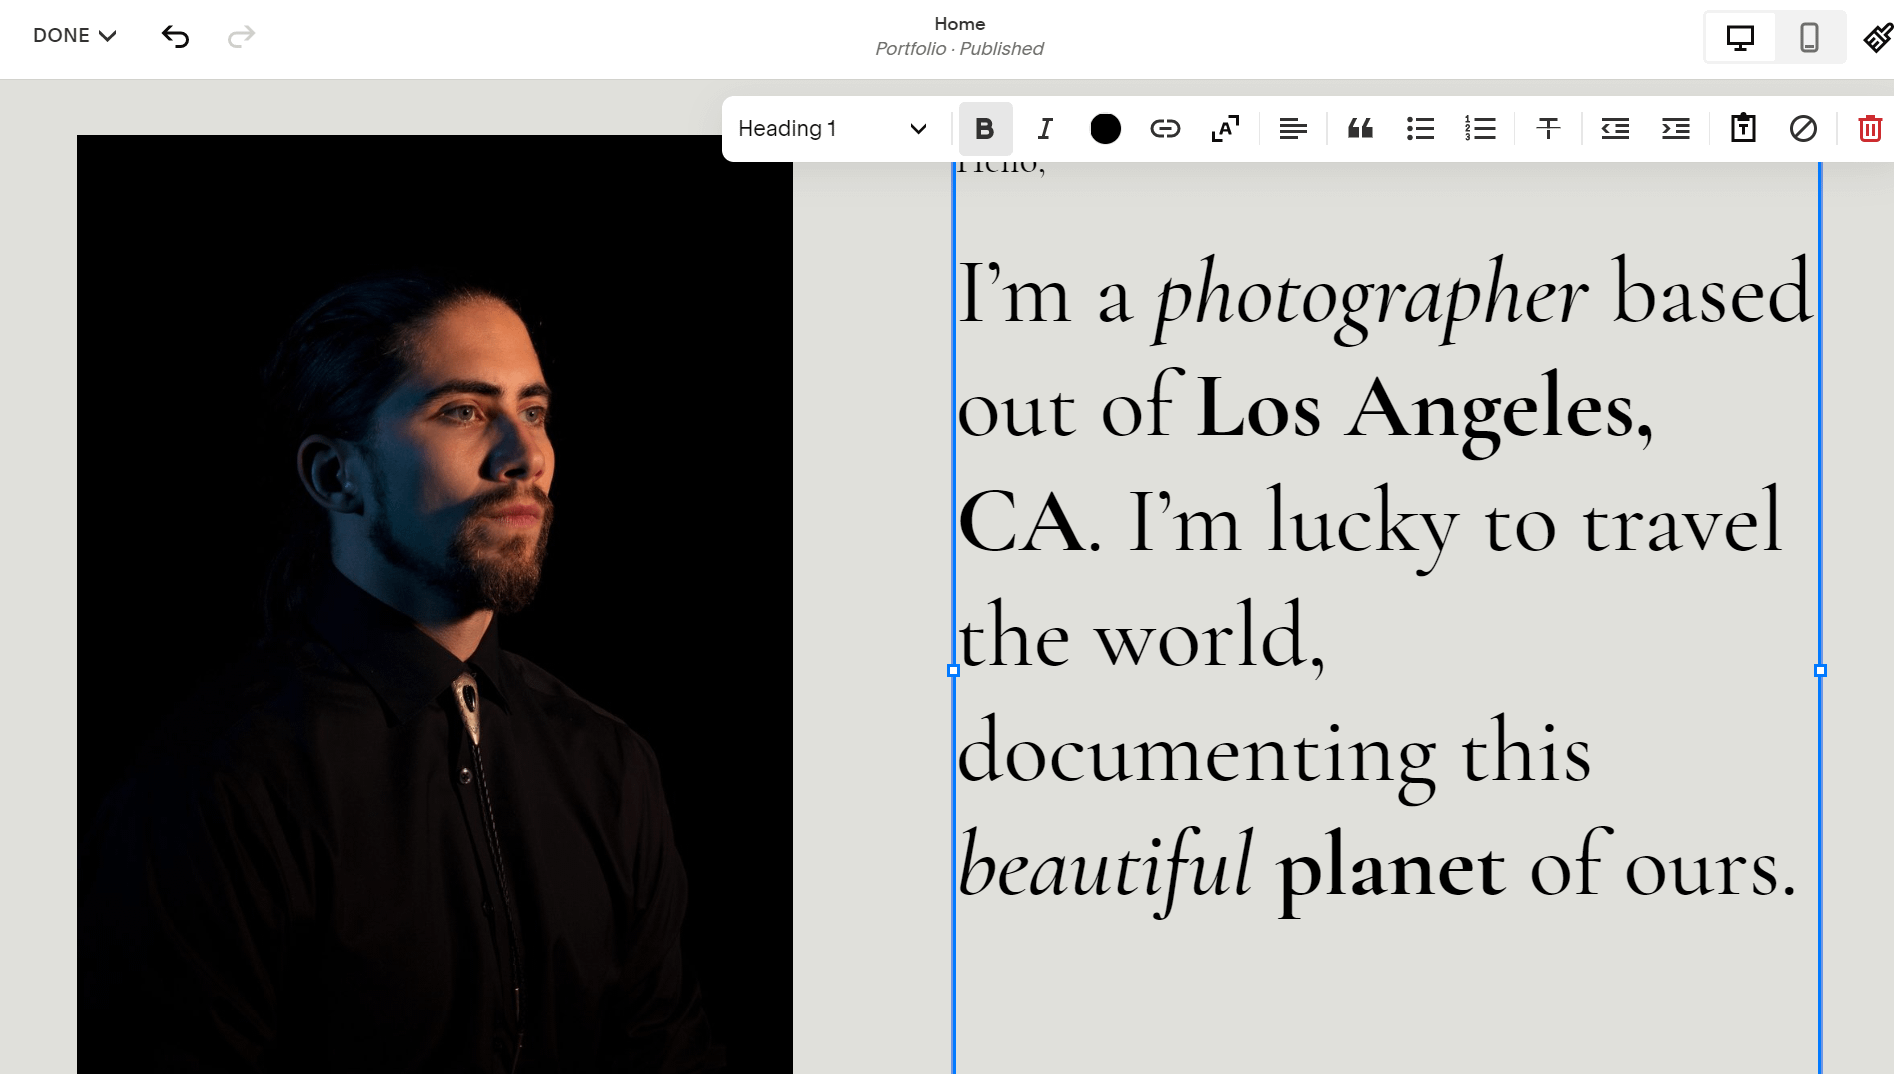The width and height of the screenshot is (1894, 1074).
Task: Clear formatting with the circle-slash icon
Action: pyautogui.click(x=1803, y=129)
